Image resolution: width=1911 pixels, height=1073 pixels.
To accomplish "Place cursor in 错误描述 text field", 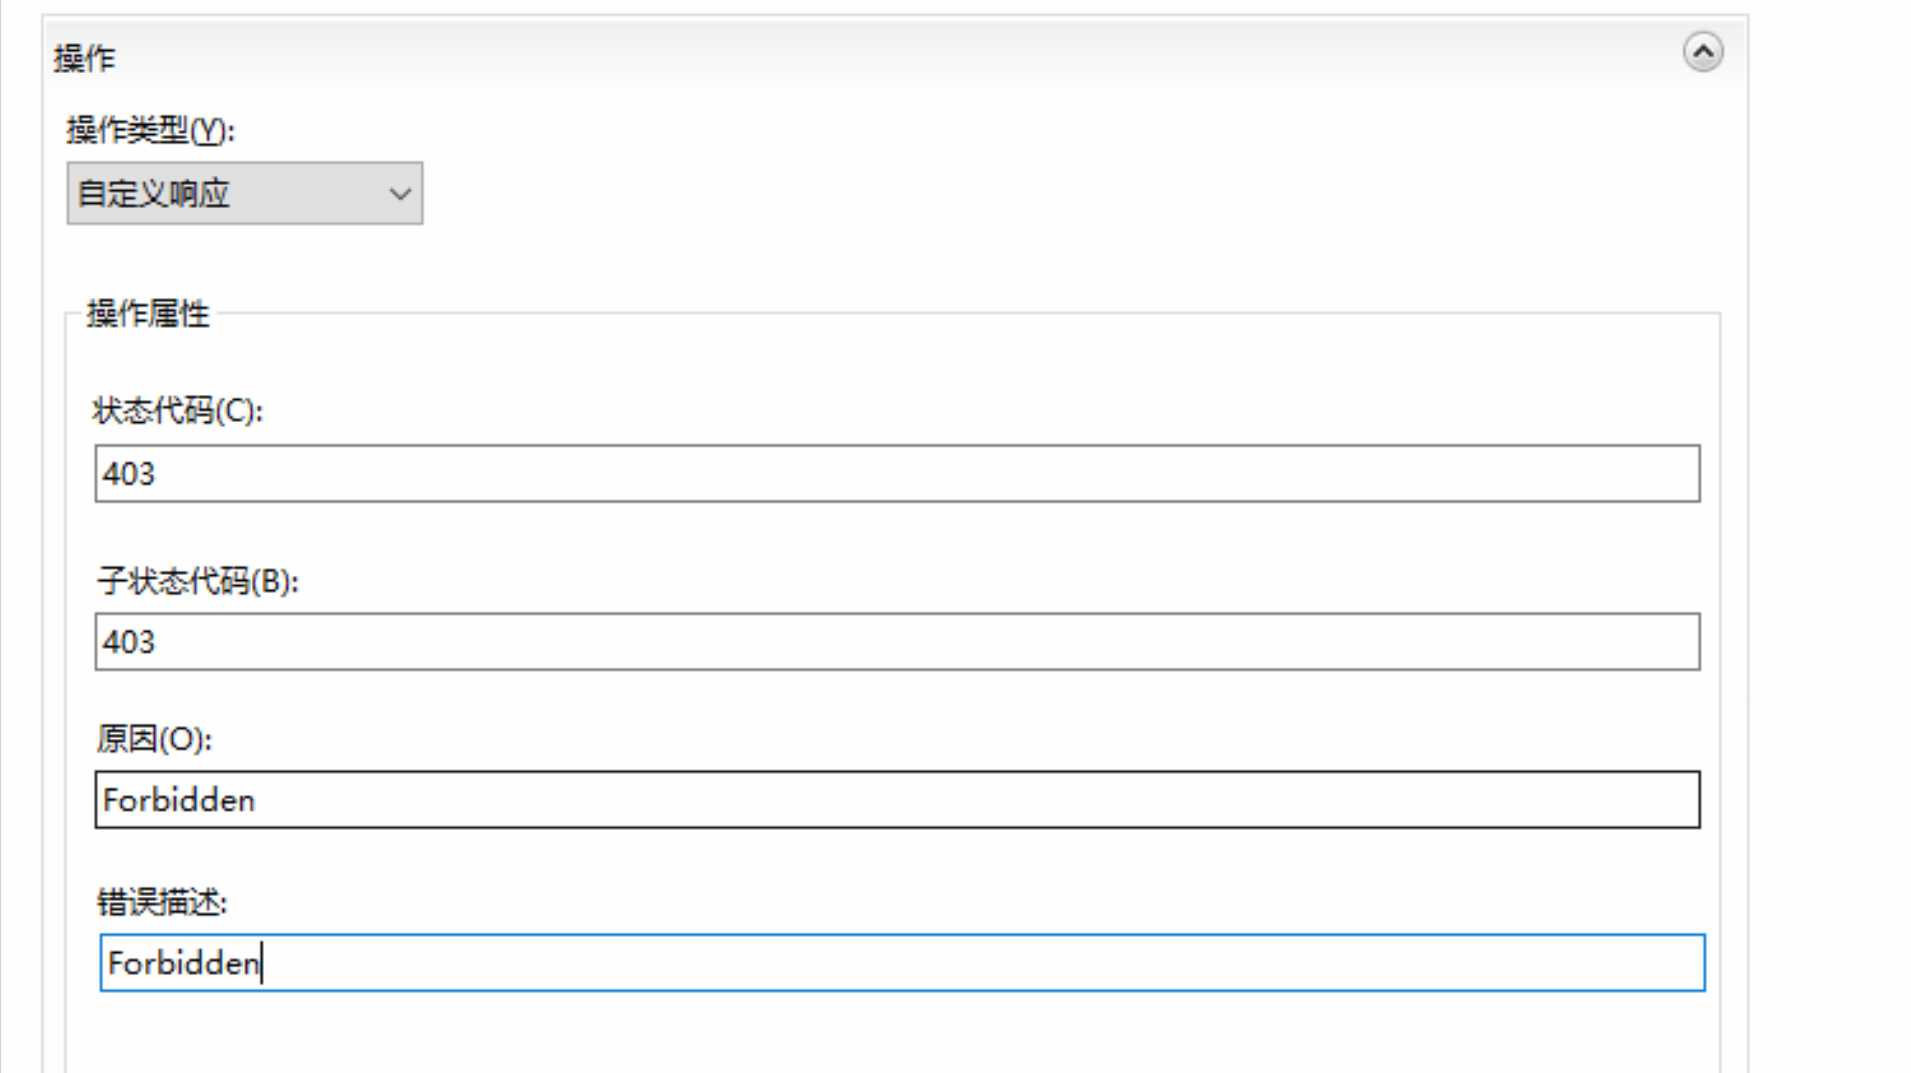I will 900,962.
